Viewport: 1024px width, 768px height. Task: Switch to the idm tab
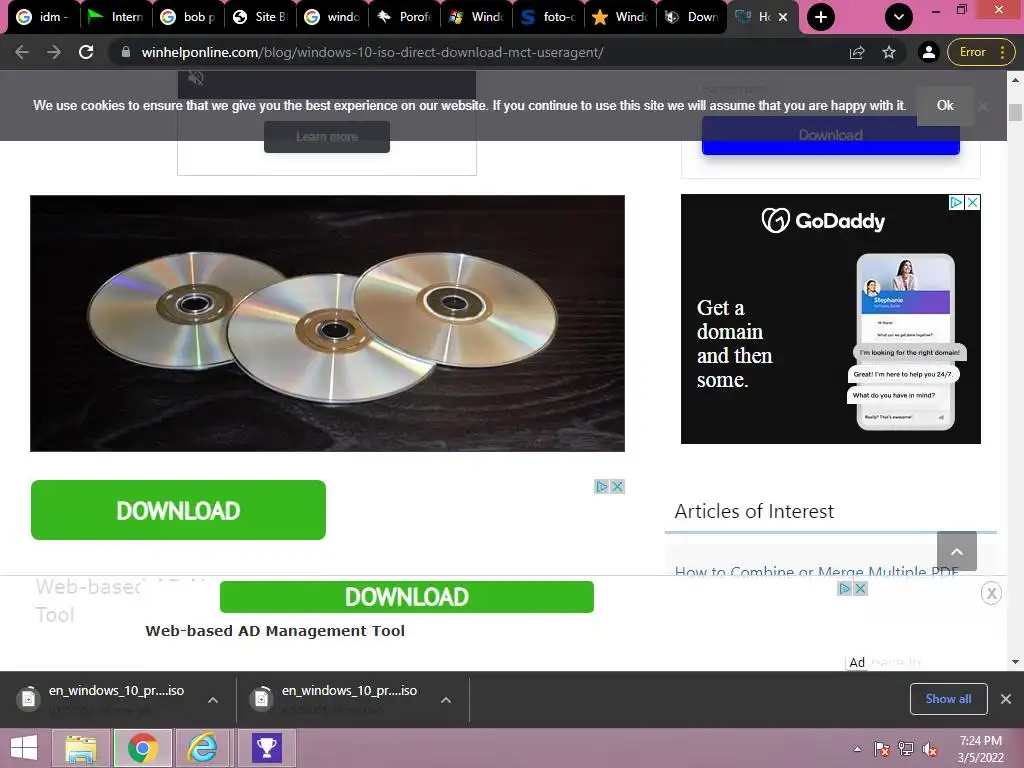coord(43,17)
